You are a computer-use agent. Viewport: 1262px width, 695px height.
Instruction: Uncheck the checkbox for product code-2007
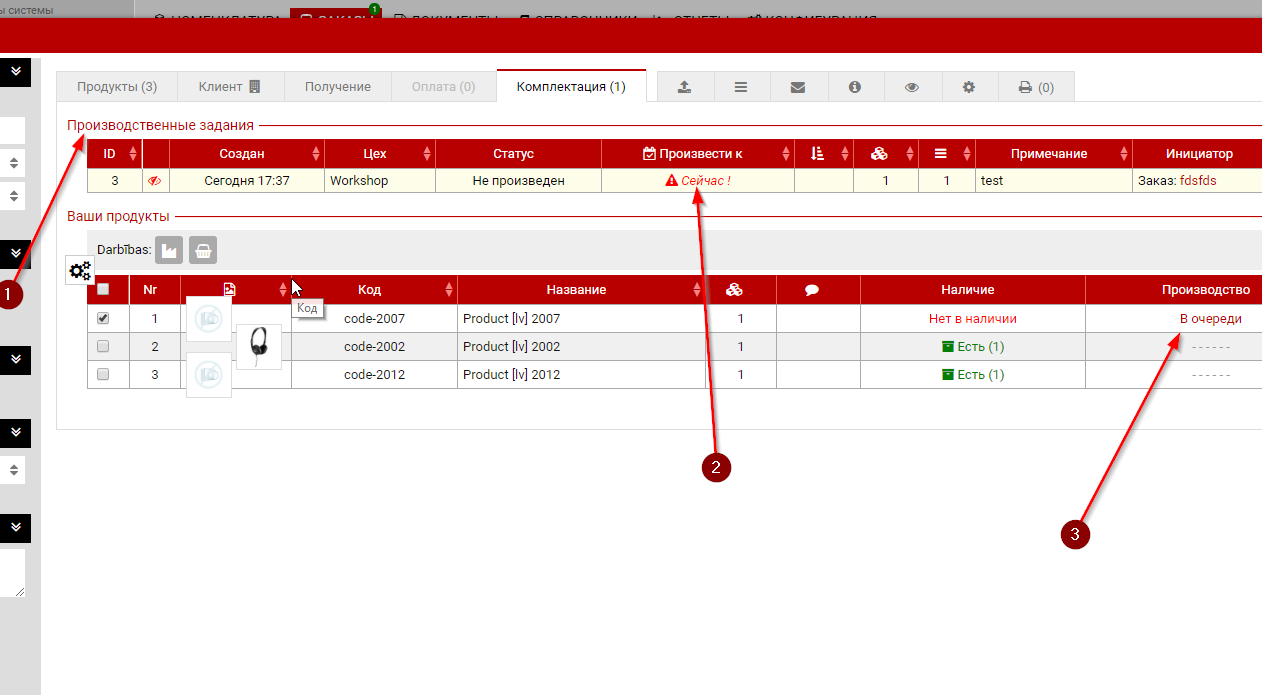103,319
